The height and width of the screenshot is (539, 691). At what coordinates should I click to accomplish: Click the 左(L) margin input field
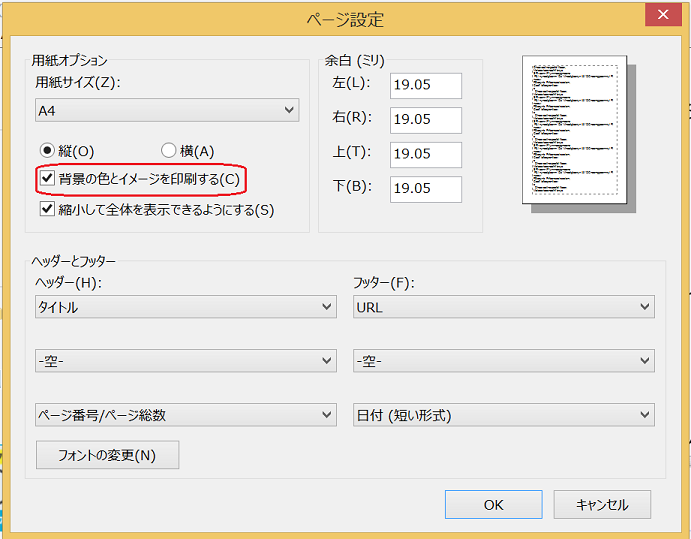click(x=426, y=85)
